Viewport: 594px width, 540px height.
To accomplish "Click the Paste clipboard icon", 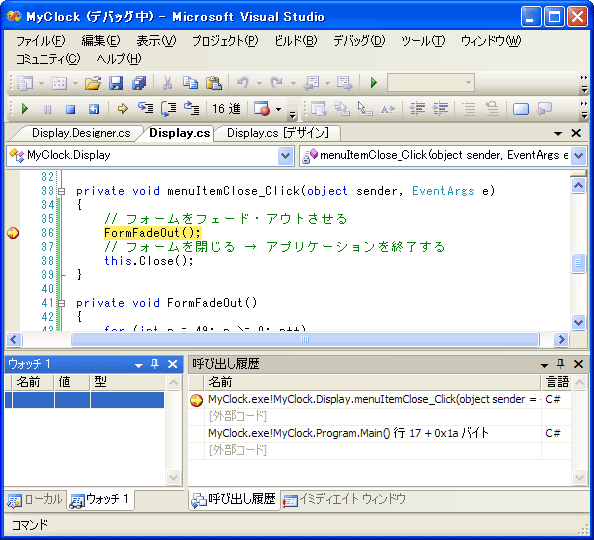I will coord(214,83).
